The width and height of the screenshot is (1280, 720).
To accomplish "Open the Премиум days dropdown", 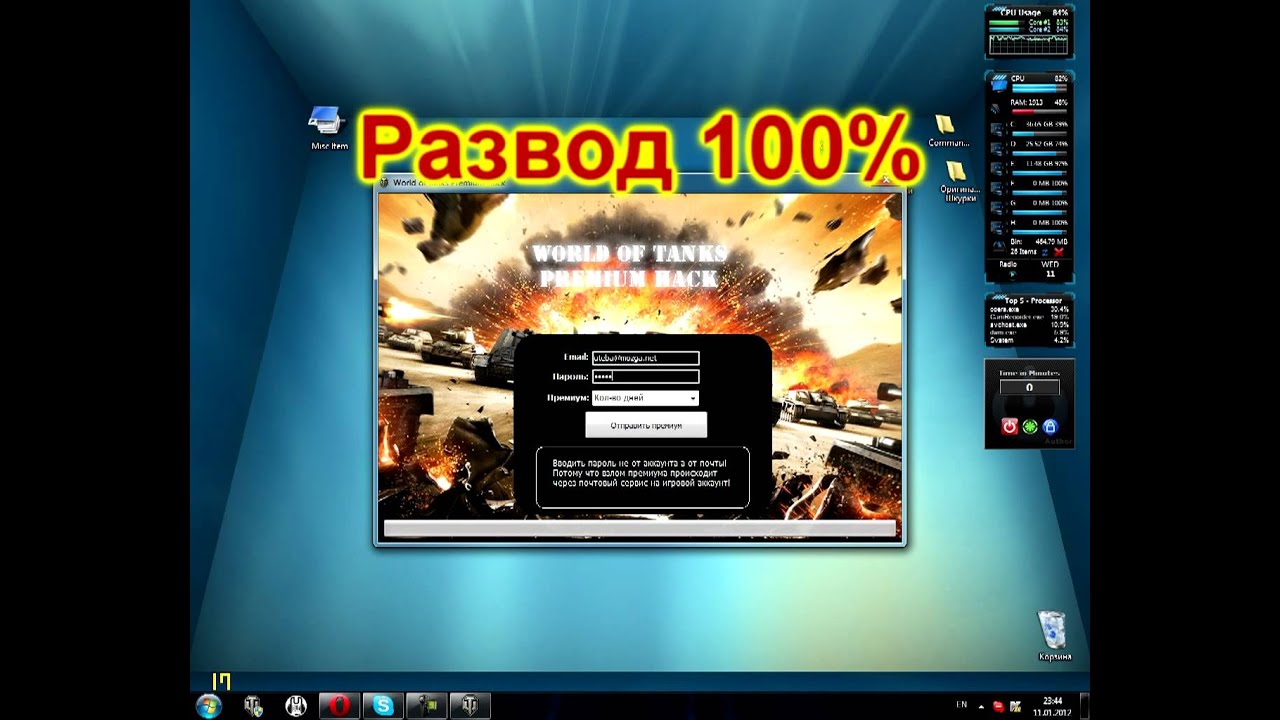I will tap(645, 398).
